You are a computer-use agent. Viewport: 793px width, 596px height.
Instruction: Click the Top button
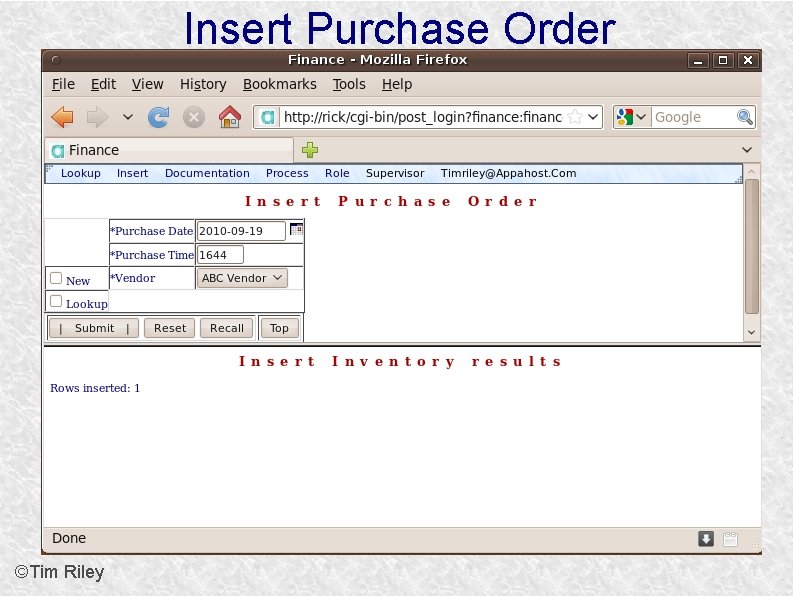tap(279, 328)
